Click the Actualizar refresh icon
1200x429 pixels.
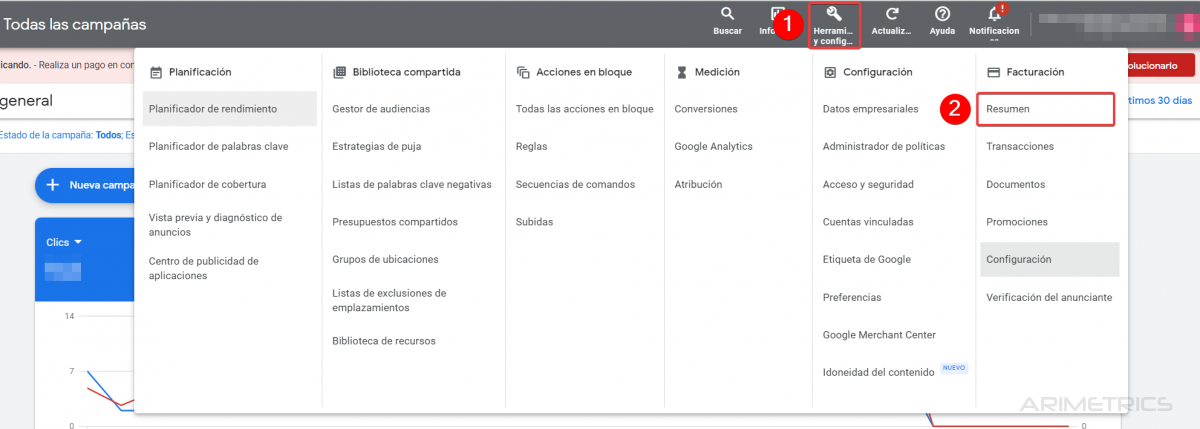pyautogui.click(x=892, y=15)
